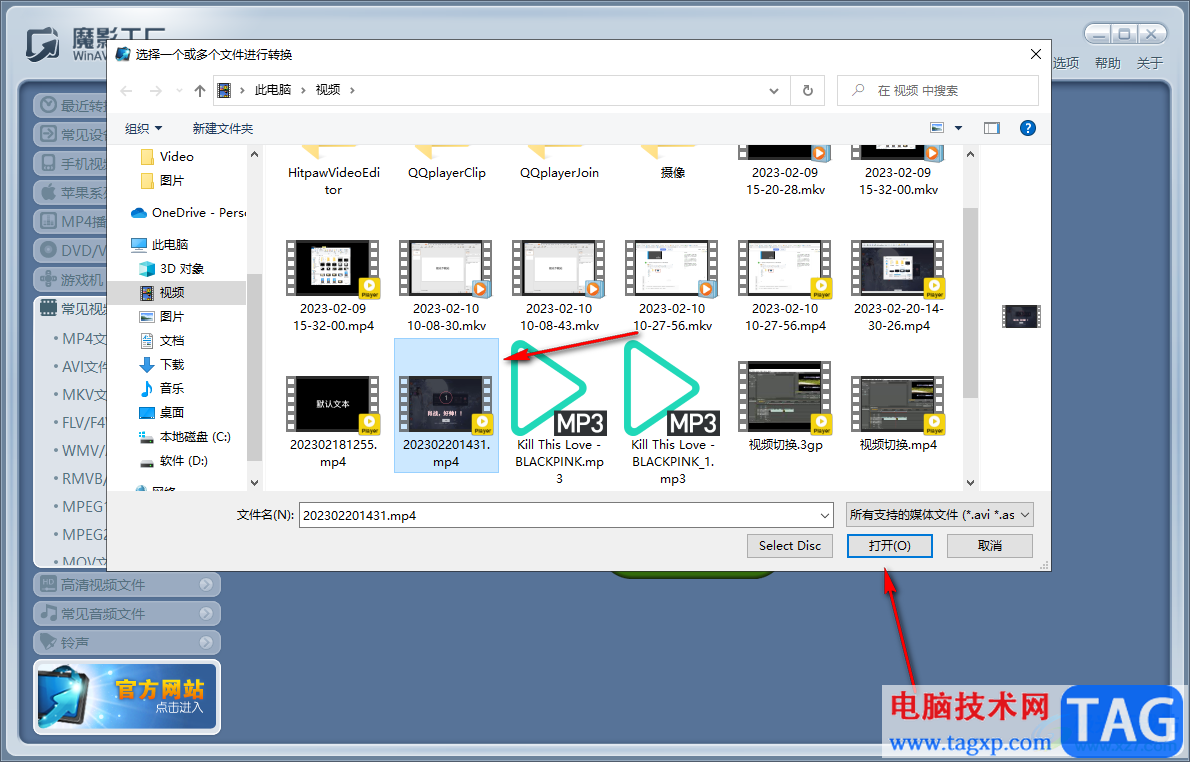The height and width of the screenshot is (762, 1190).
Task: Open file dialog help icon
Action: pos(1028,128)
